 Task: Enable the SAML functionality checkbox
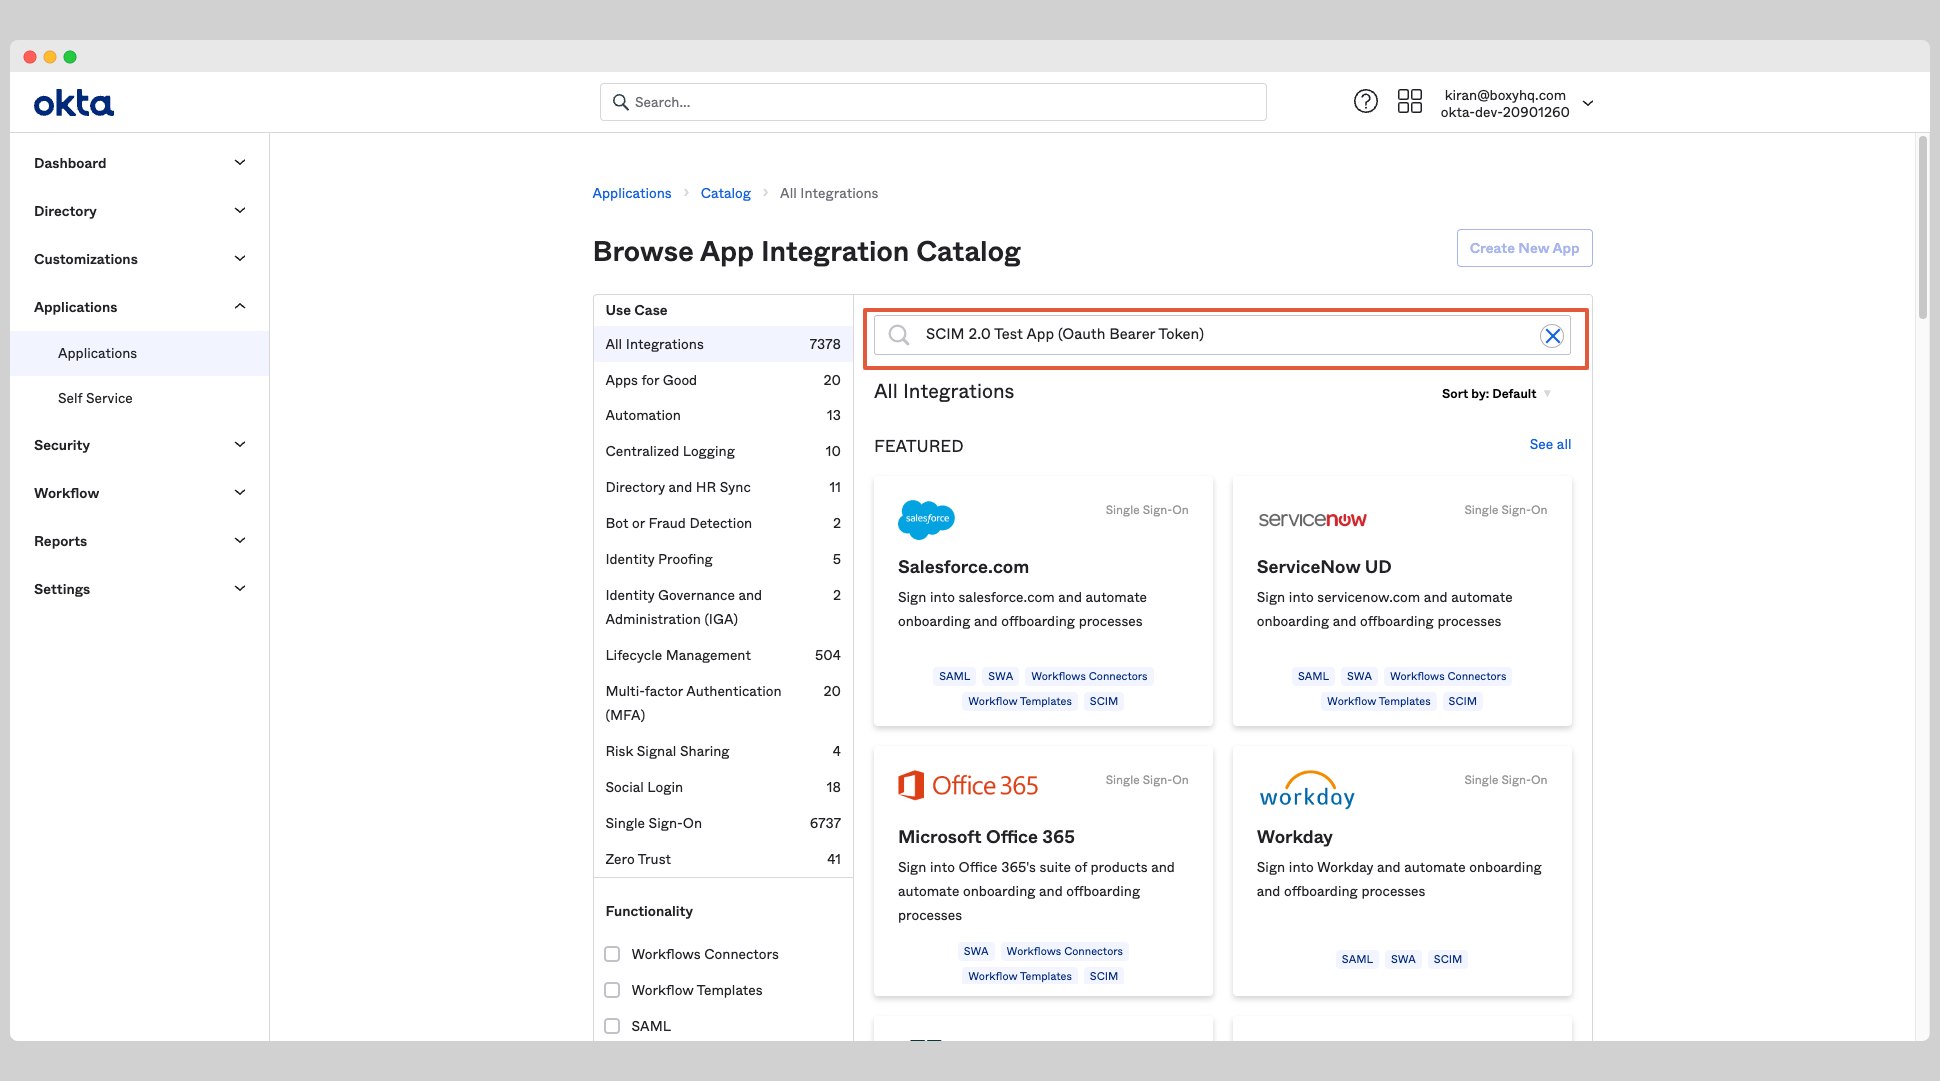point(612,1025)
